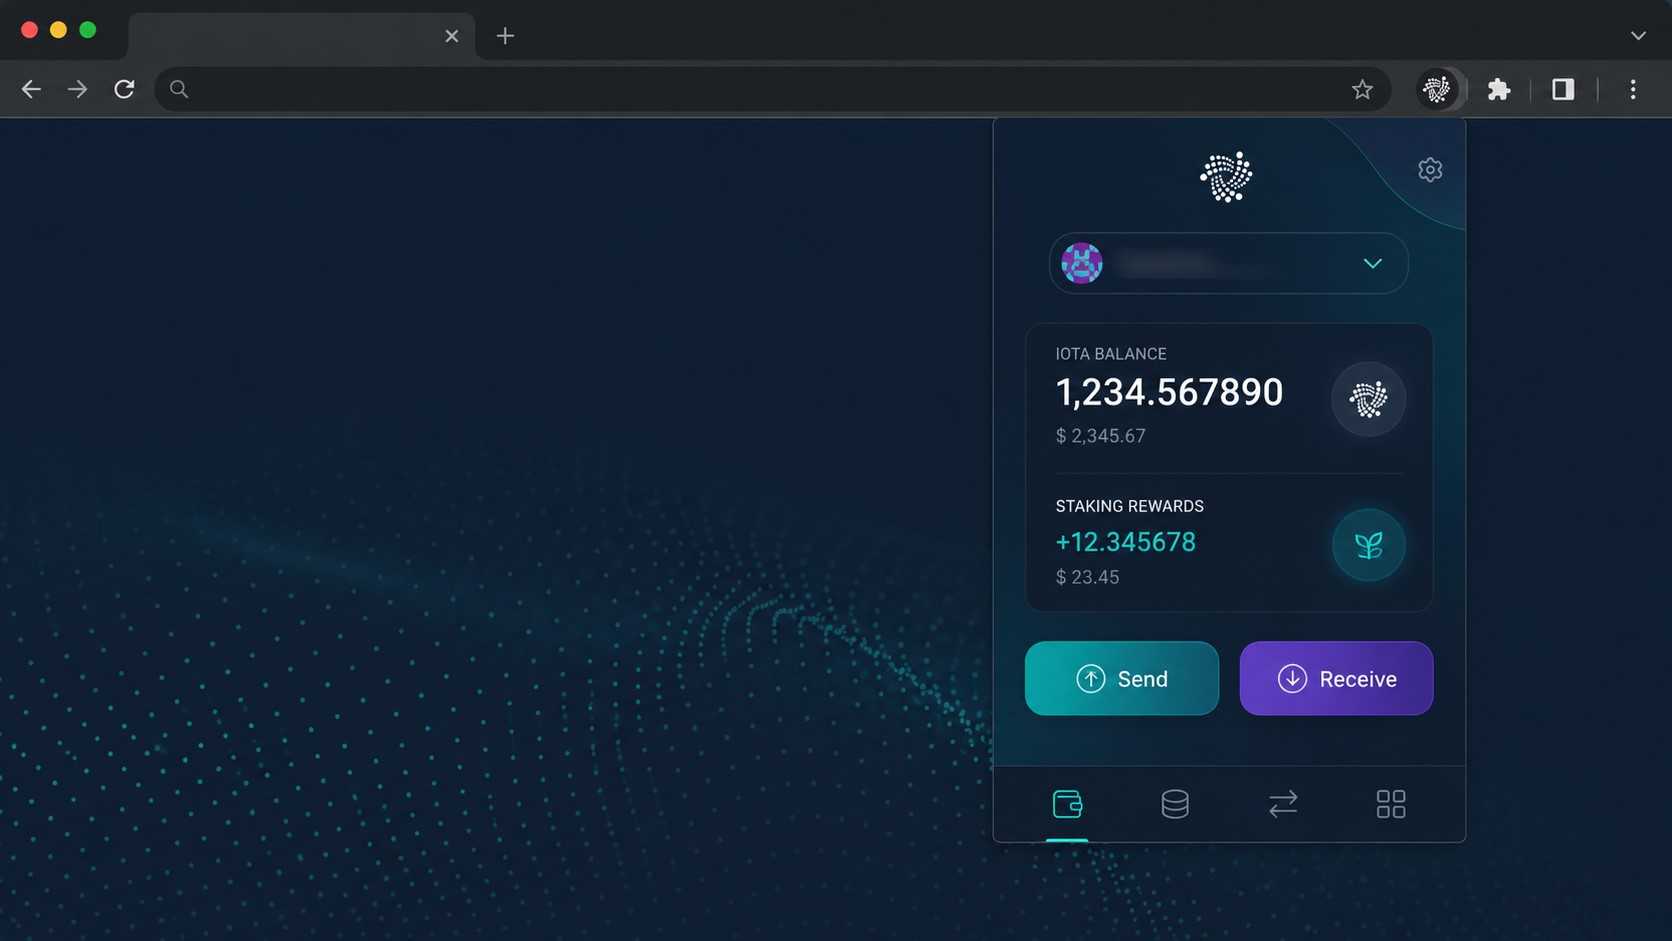Click the IOTA BALANCE label
This screenshot has height=941, width=1672.
pos(1111,354)
